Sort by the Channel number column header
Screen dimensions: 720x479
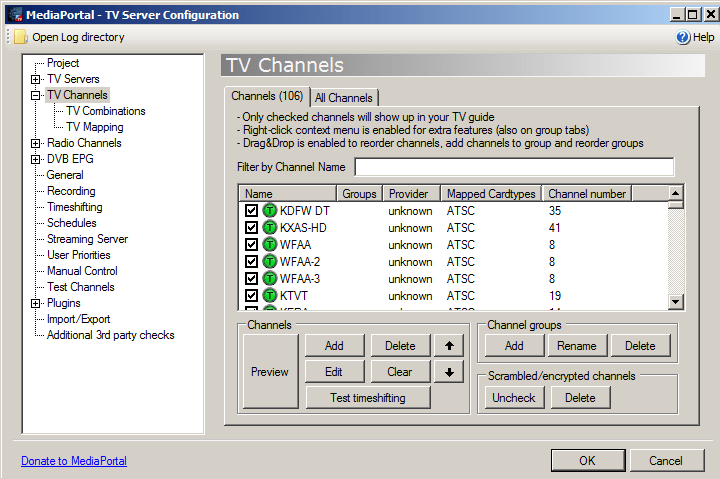tap(586, 194)
